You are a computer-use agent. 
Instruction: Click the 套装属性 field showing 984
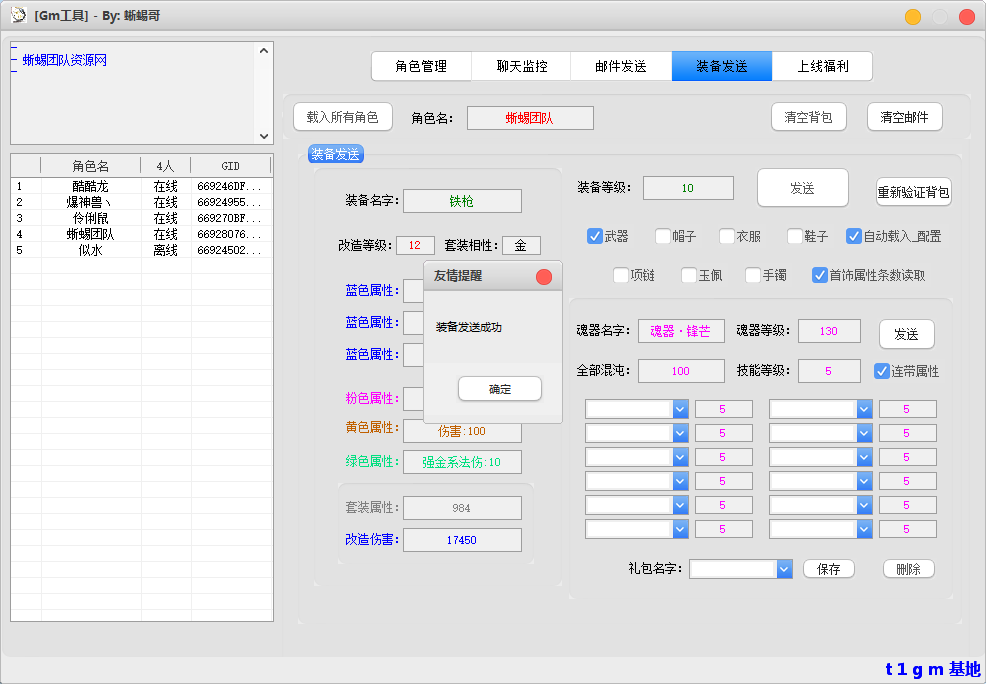tap(462, 508)
